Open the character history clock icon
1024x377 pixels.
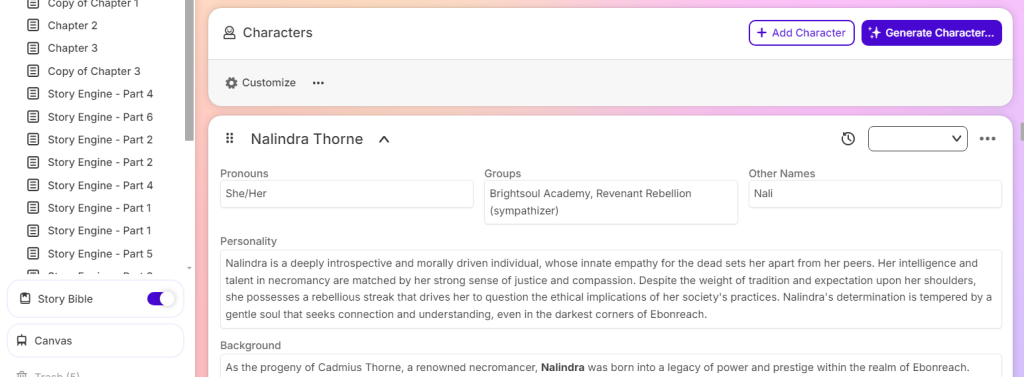click(x=848, y=139)
